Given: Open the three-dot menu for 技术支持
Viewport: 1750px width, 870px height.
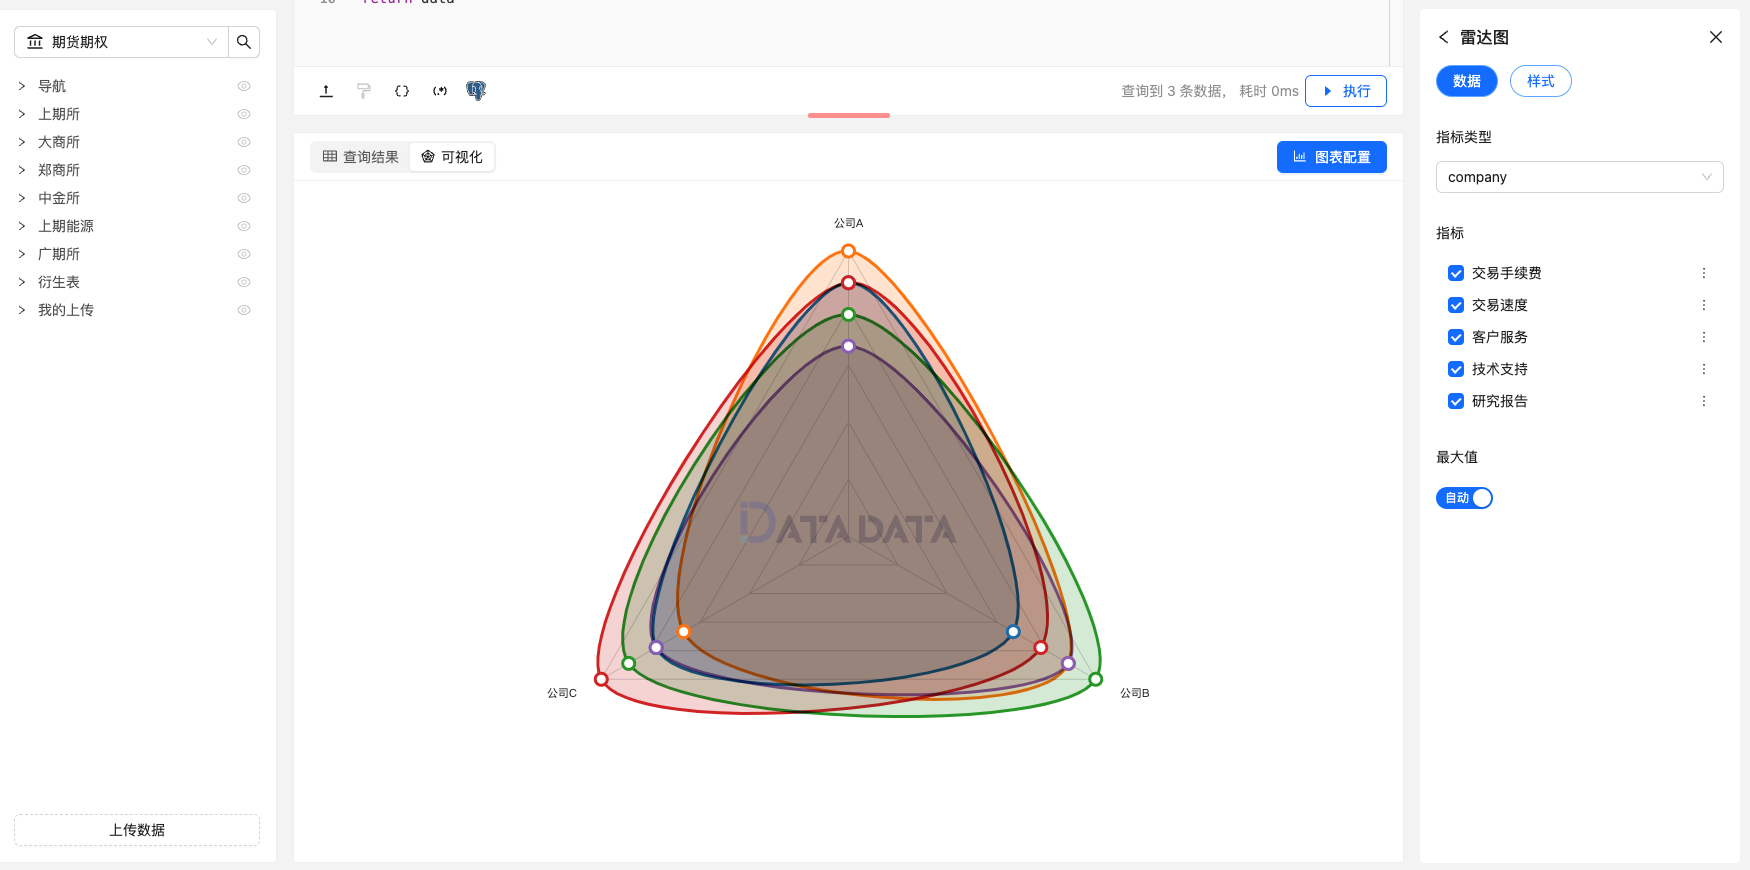Looking at the screenshot, I should tap(1704, 369).
